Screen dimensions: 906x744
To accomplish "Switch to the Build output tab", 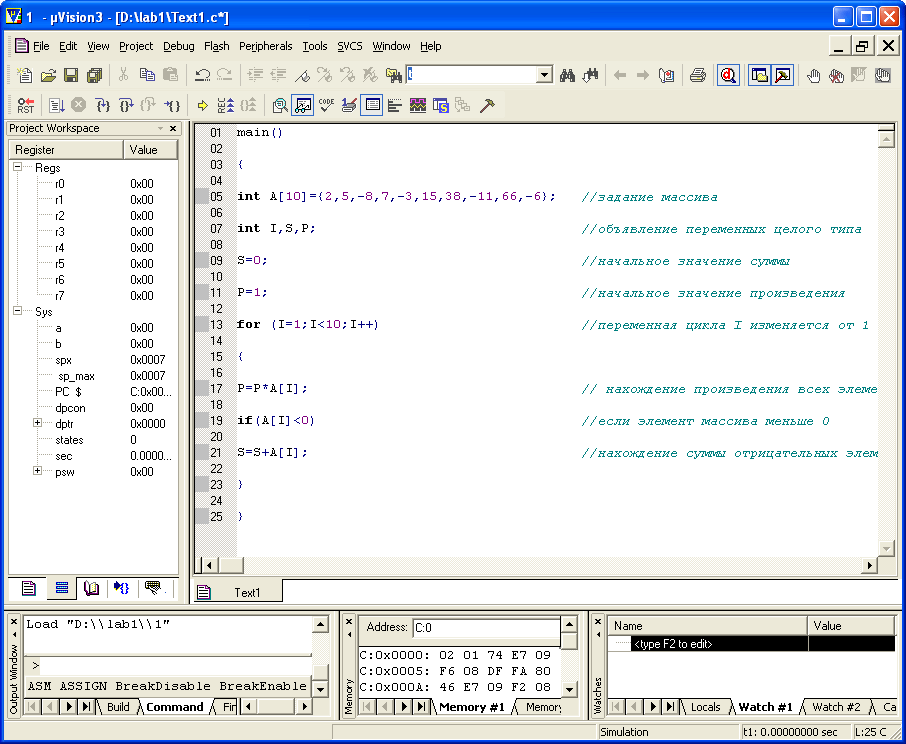I will (118, 707).
